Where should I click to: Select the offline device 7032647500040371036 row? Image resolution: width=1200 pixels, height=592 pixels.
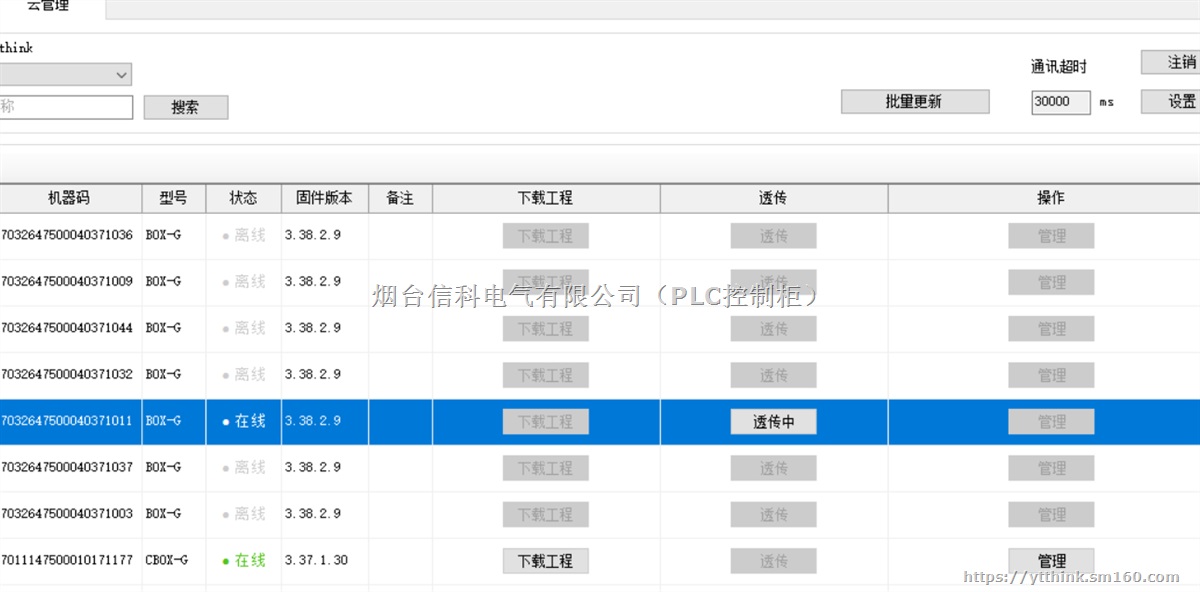(x=70, y=235)
